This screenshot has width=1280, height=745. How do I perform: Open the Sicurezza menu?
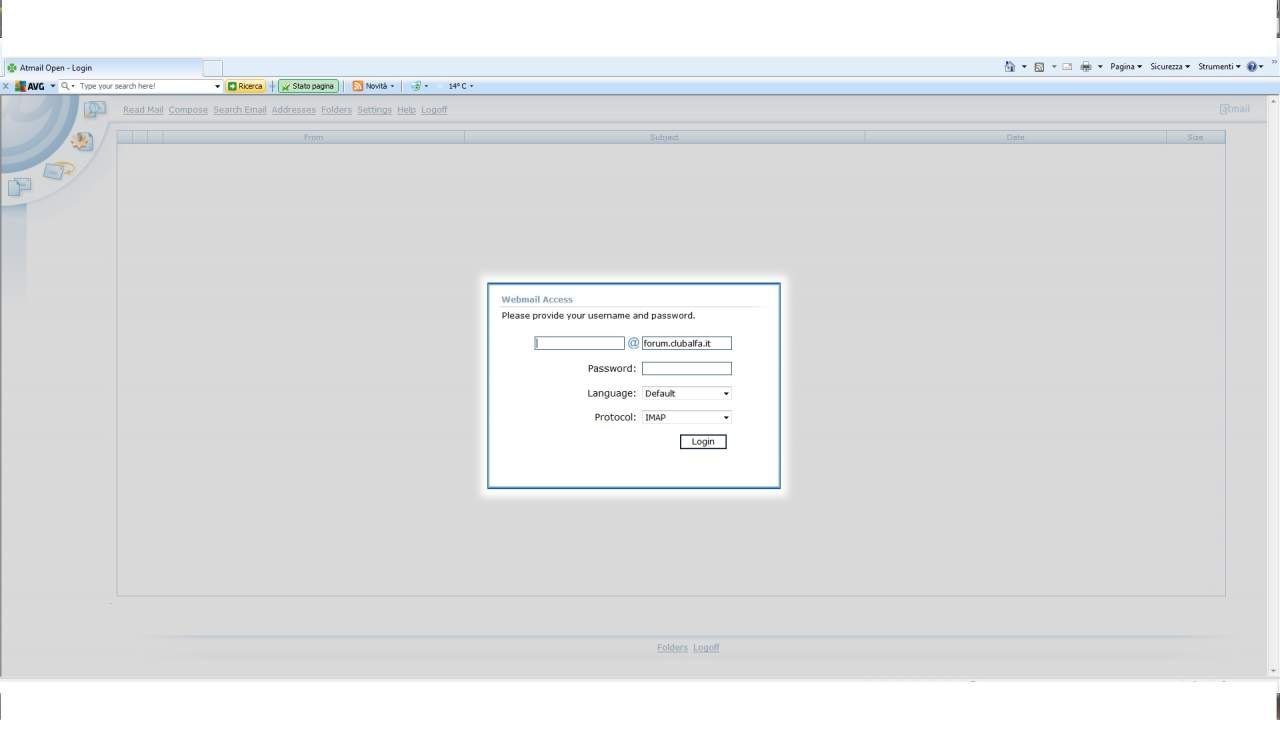(x=1169, y=67)
